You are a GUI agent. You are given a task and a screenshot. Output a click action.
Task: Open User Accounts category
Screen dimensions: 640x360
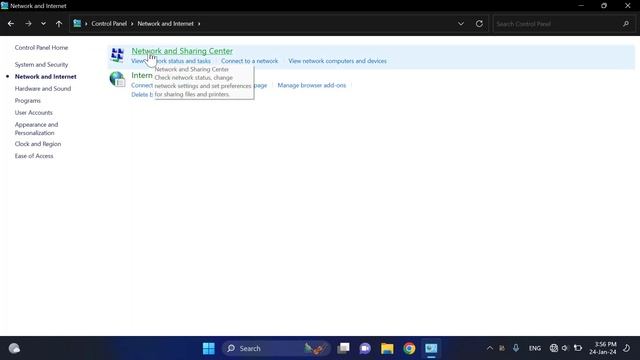point(33,112)
